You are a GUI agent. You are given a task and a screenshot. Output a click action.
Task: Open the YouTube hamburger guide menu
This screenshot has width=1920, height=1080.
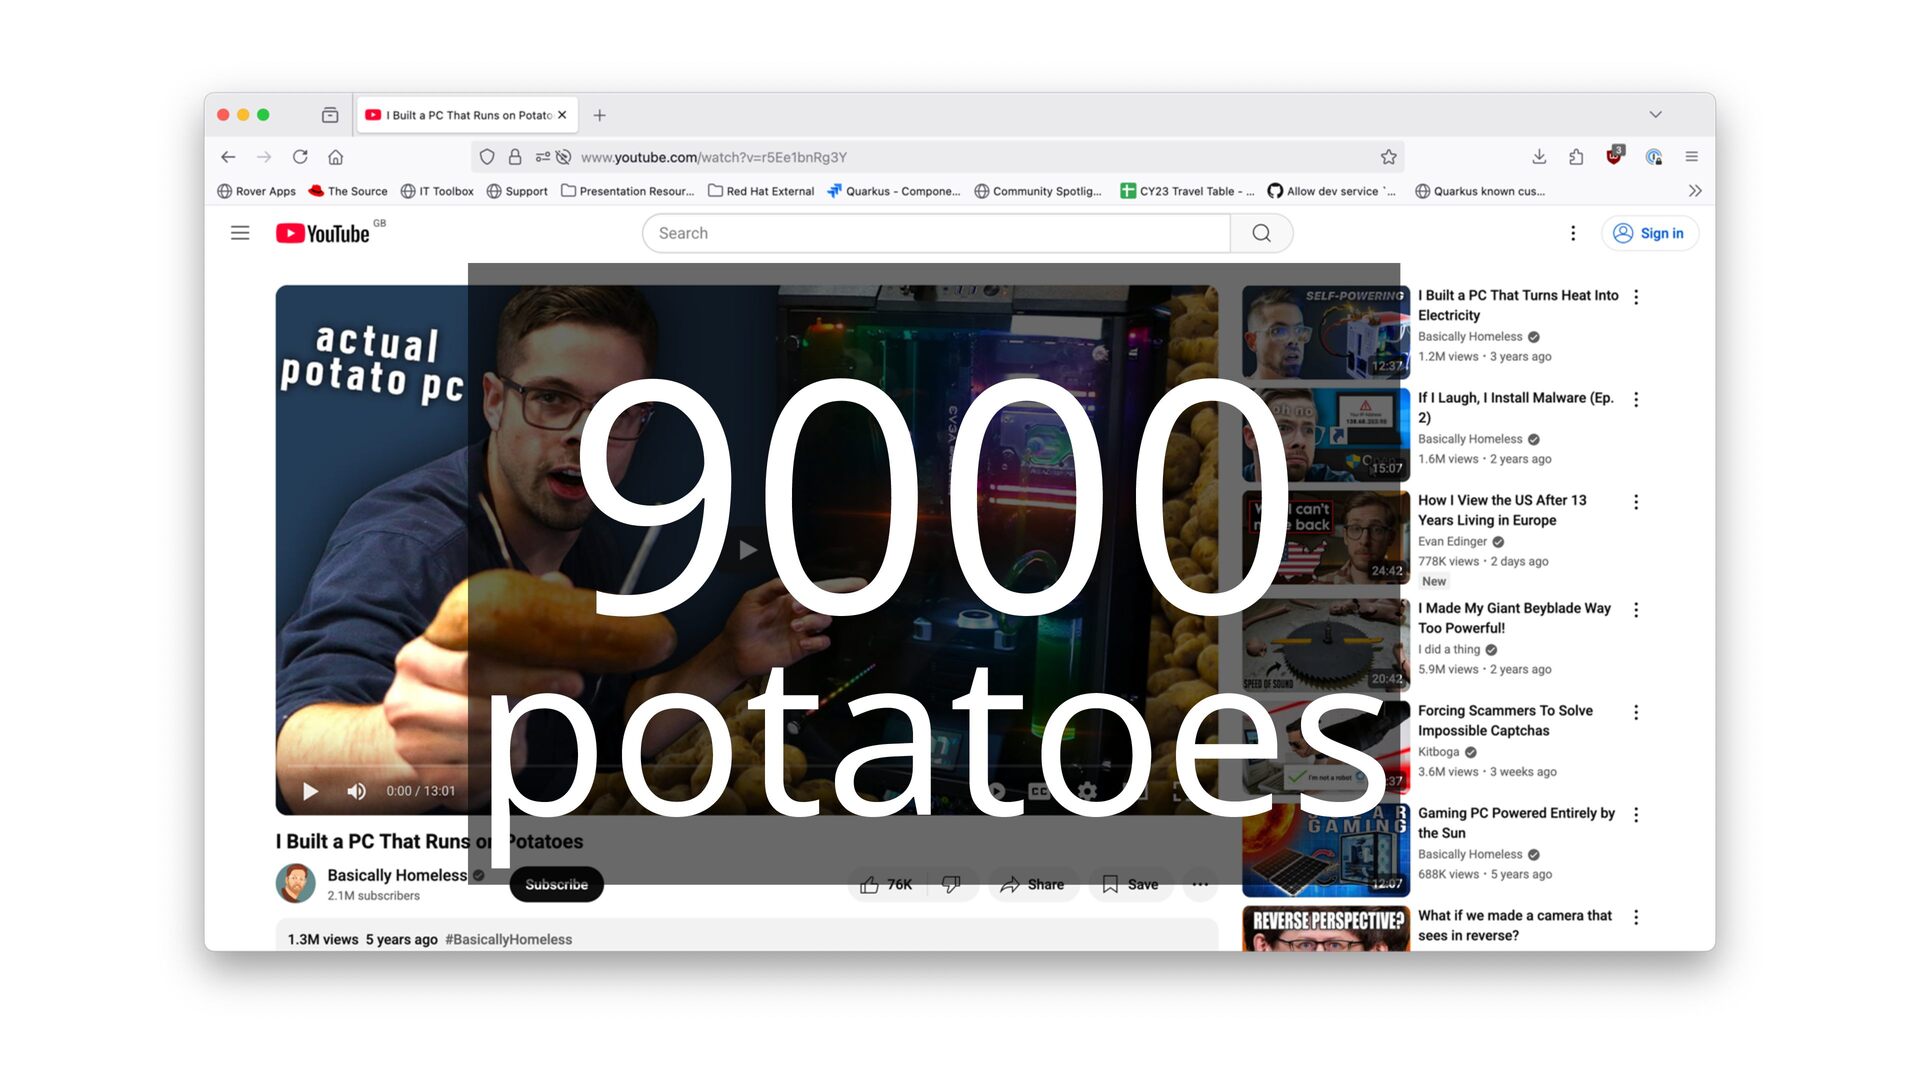point(240,233)
